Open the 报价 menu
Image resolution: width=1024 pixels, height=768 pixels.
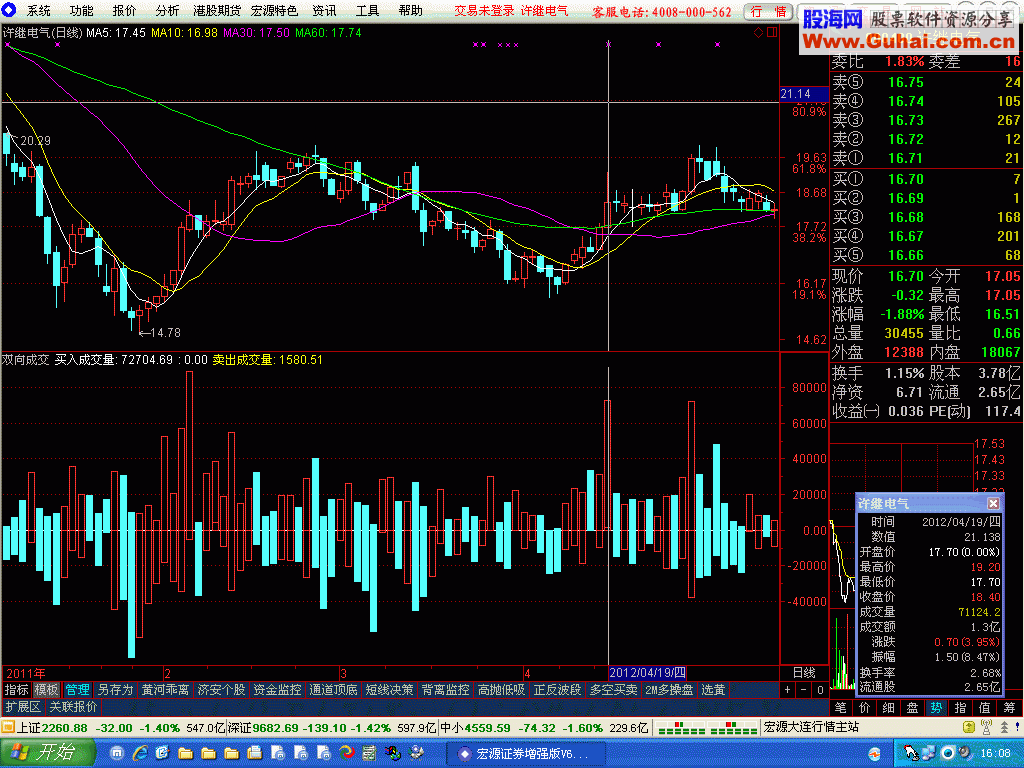[124, 11]
